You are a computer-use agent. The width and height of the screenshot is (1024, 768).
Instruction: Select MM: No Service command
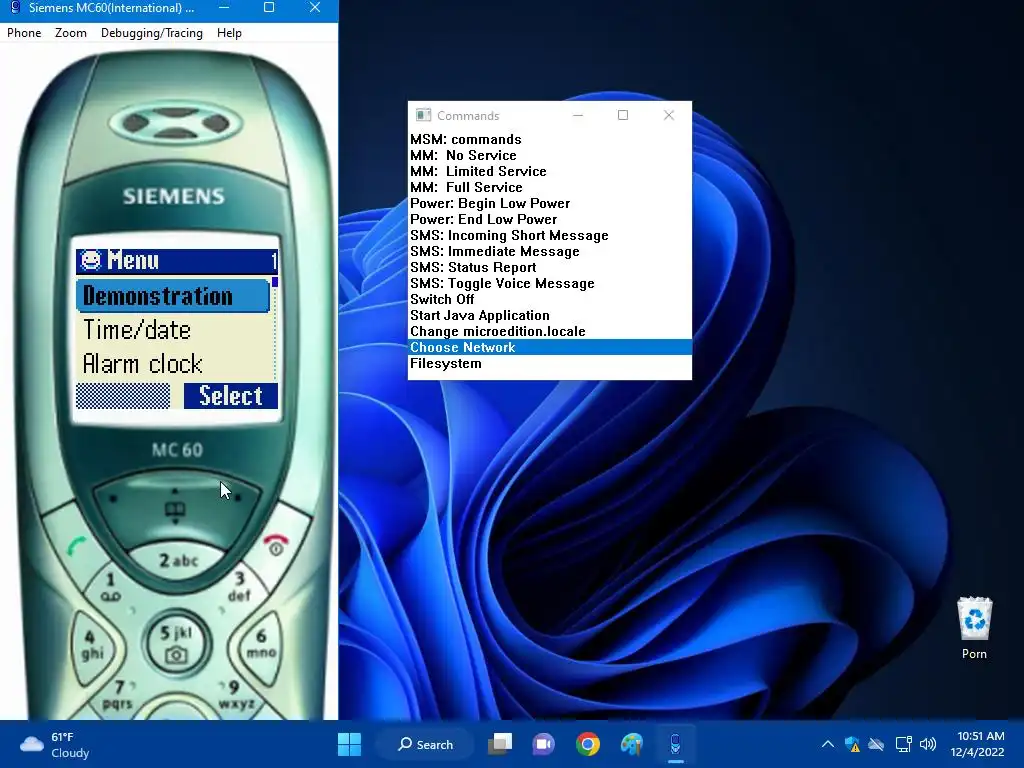click(x=550, y=155)
